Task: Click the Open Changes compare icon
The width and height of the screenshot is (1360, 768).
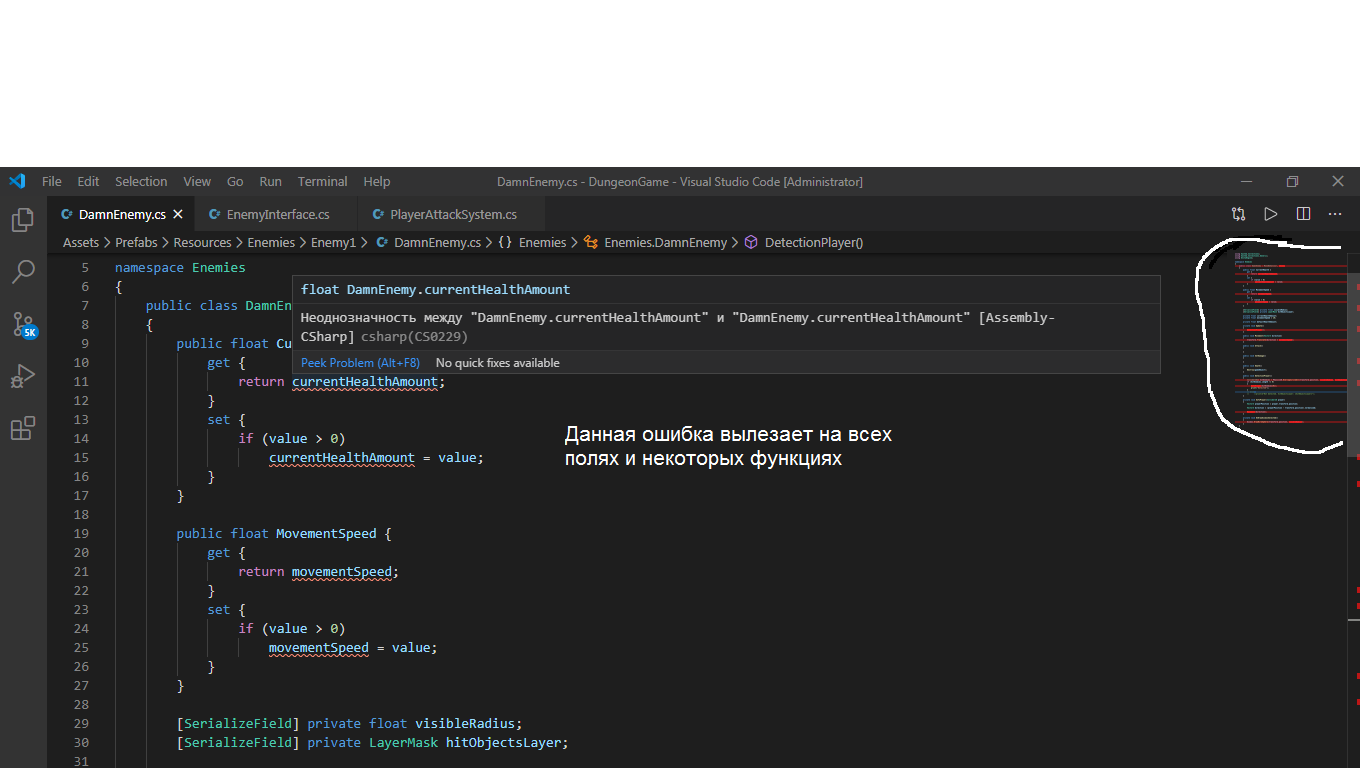Action: tap(1239, 214)
